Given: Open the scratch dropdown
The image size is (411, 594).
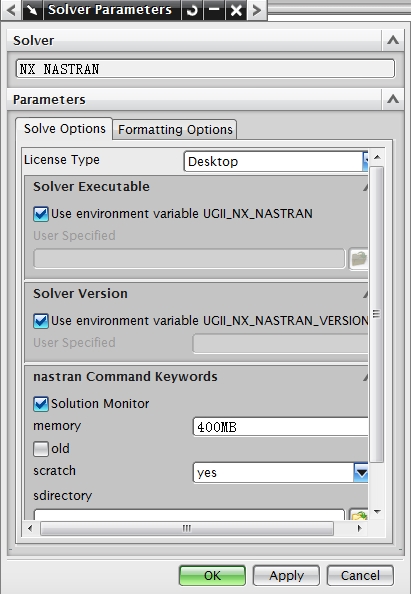Looking at the screenshot, I should coord(361,472).
